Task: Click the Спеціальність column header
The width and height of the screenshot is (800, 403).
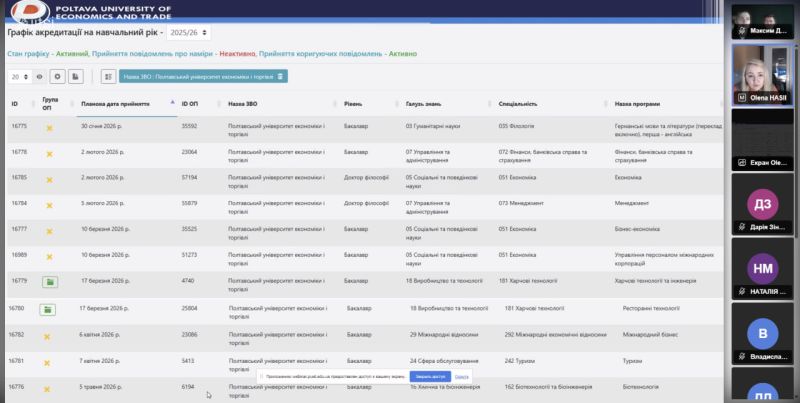Action: pyautogui.click(x=517, y=103)
